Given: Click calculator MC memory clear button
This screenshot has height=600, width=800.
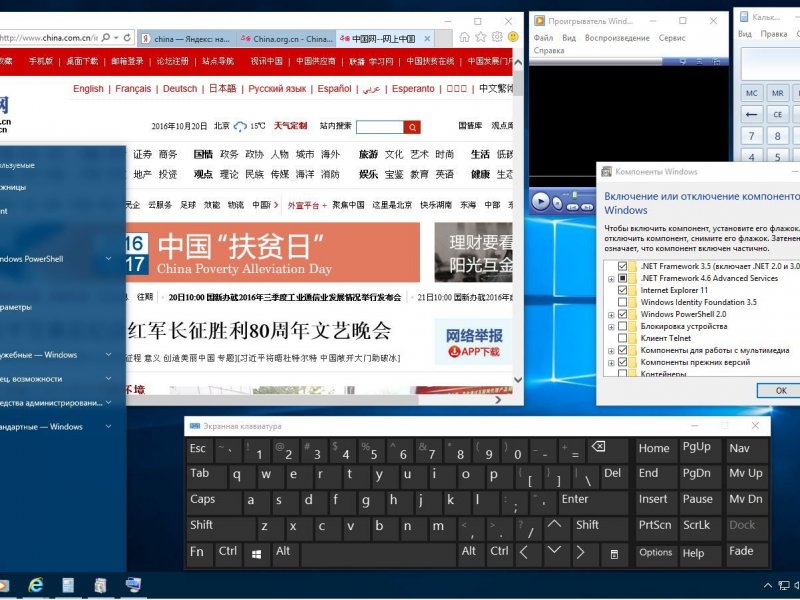Looking at the screenshot, I should [x=751, y=93].
